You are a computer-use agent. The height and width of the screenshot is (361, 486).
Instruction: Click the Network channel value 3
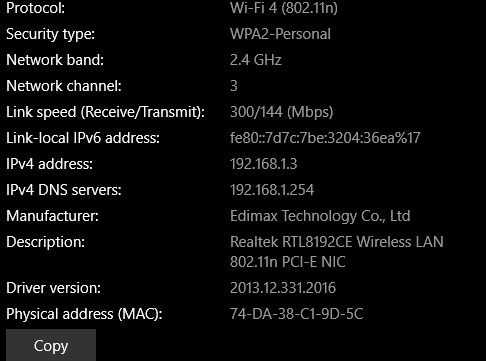tap(234, 86)
